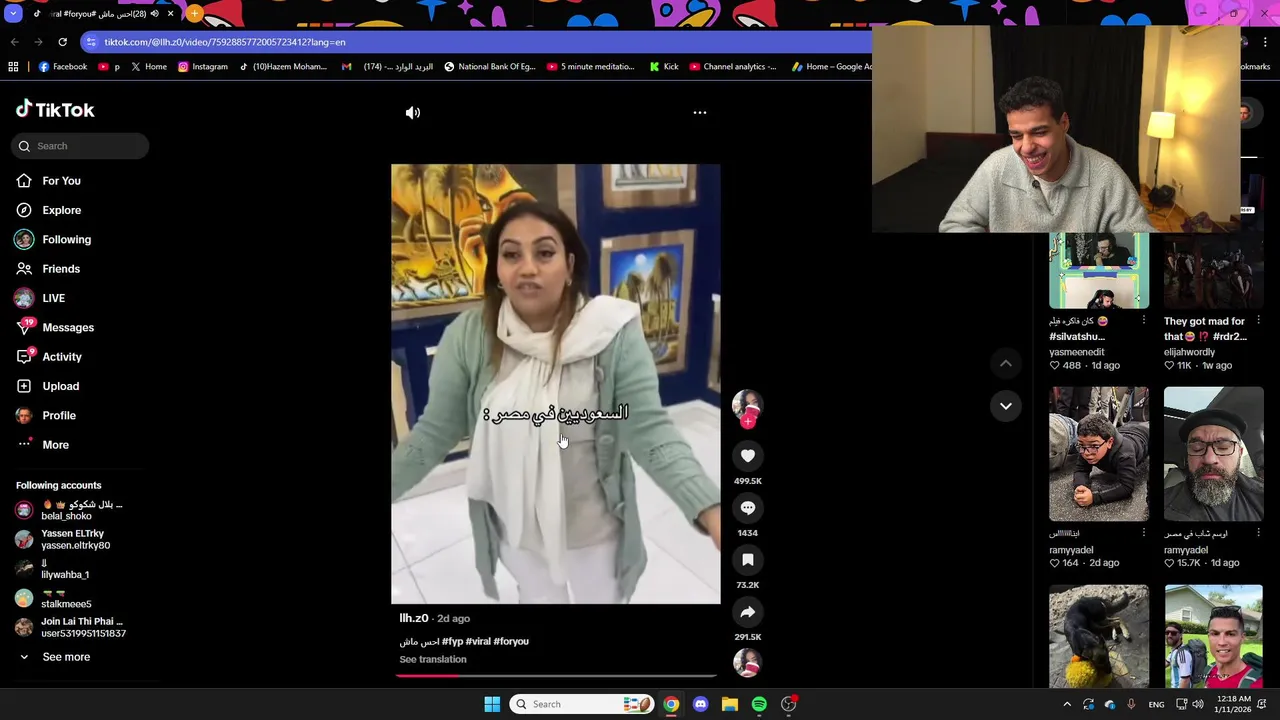The width and height of the screenshot is (1280, 720).
Task: Click the browser back arrow
Action: (14, 42)
